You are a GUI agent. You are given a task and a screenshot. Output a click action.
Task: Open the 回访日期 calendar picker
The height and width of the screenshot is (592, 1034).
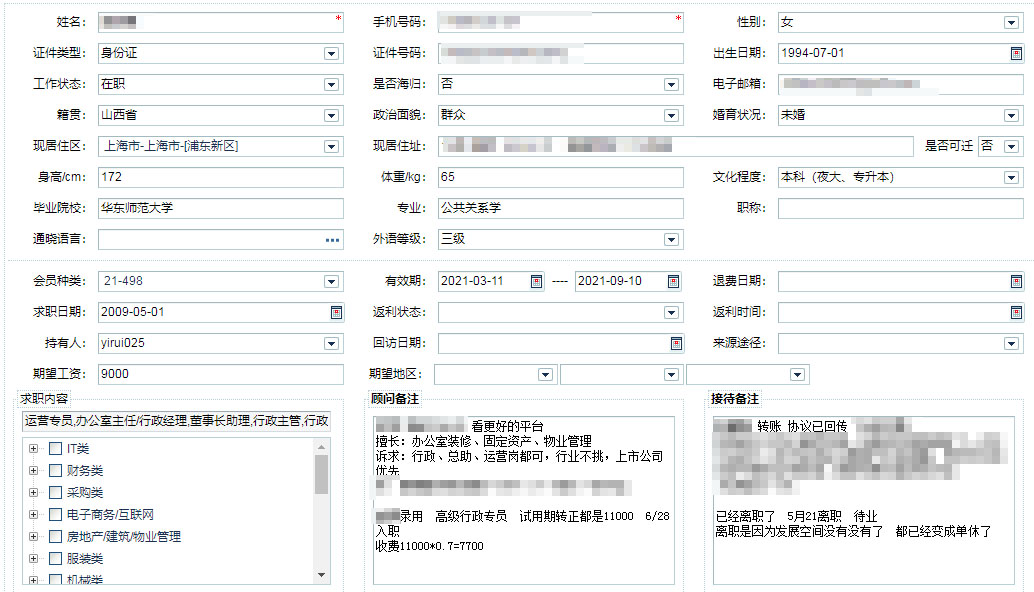pos(676,343)
